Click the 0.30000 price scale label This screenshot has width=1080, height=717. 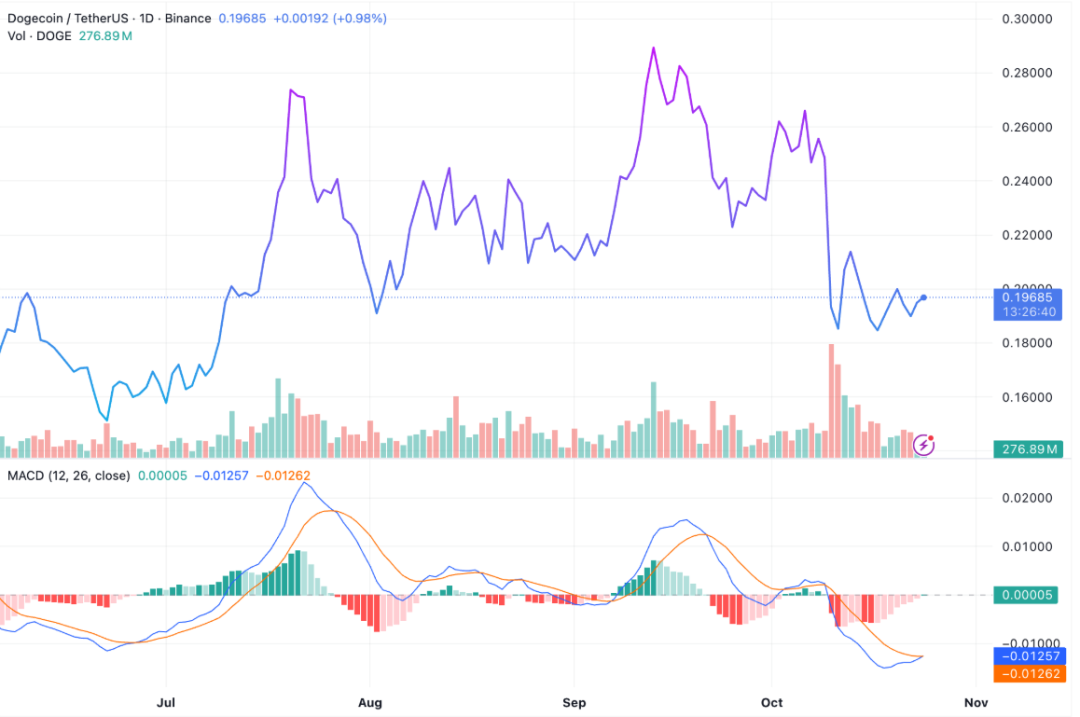pos(1029,19)
